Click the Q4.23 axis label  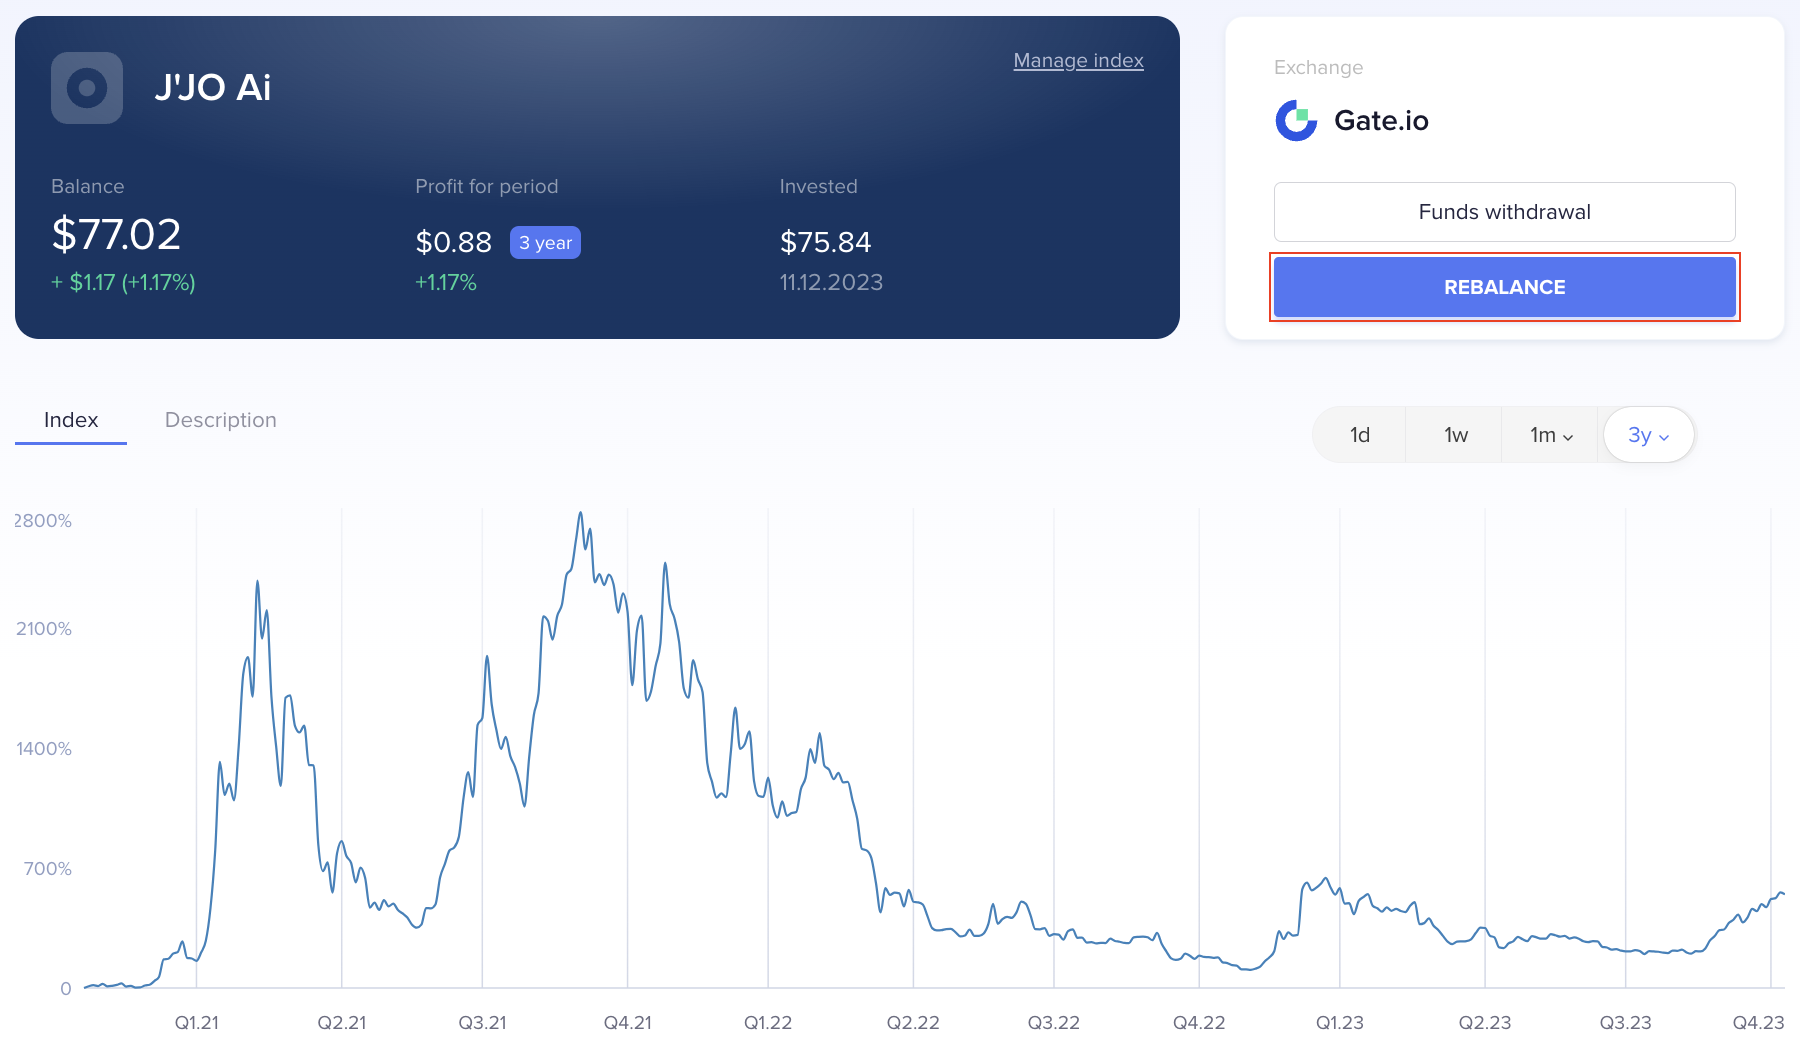tap(1758, 1023)
